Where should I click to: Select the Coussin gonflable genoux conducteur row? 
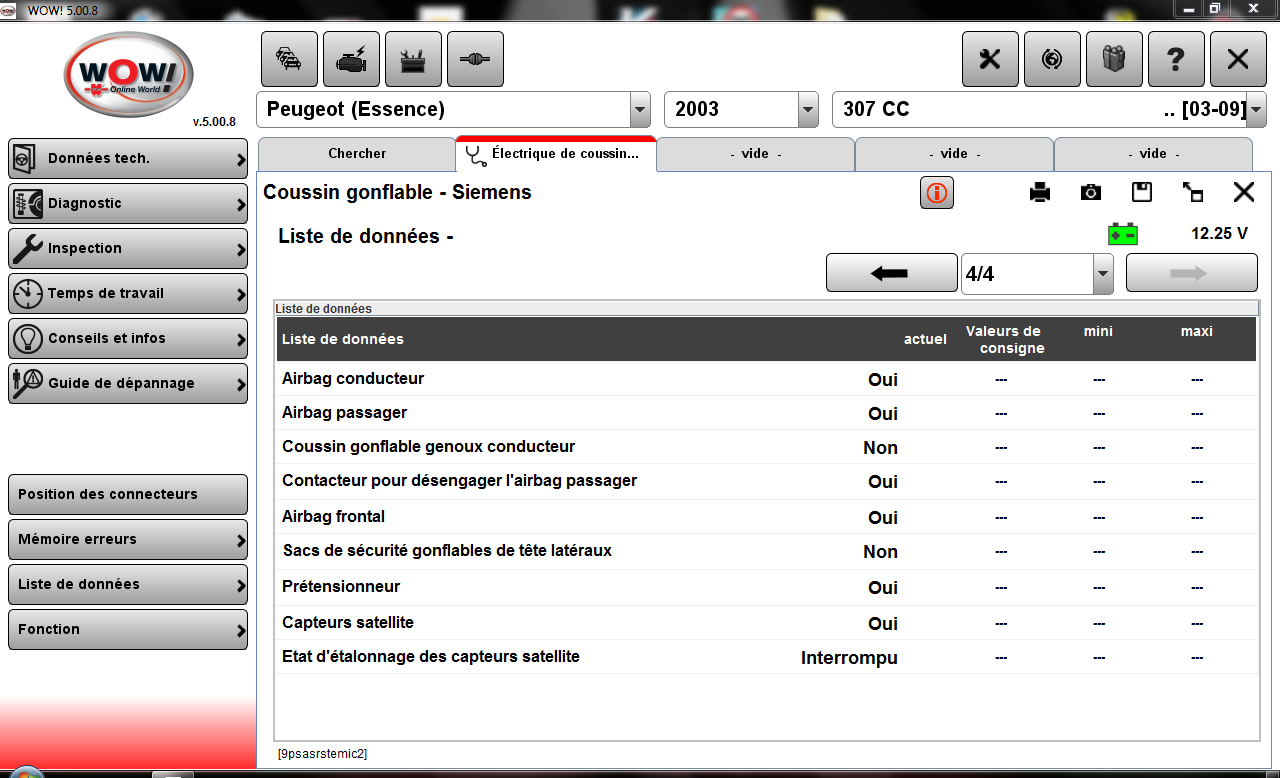766,447
